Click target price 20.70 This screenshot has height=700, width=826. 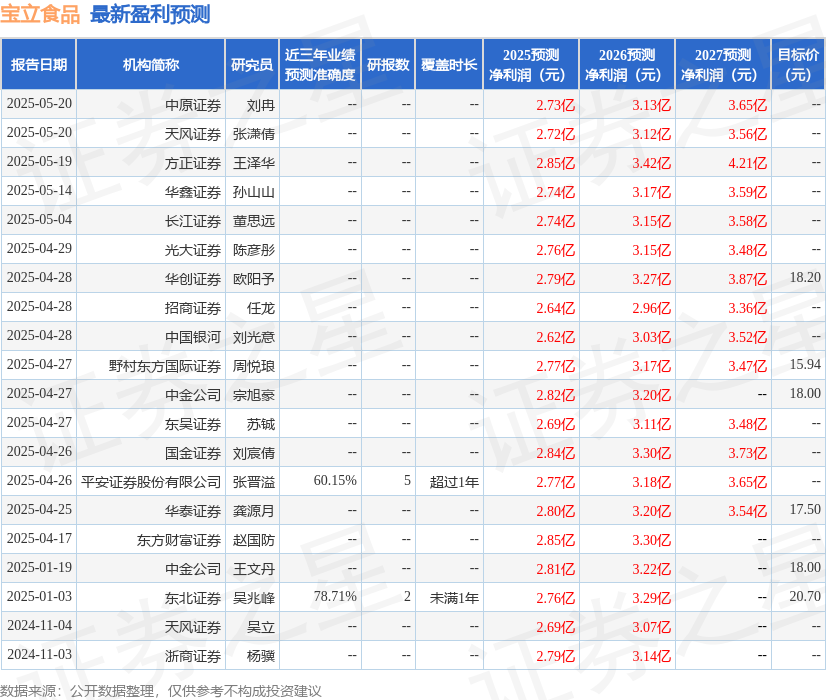tap(805, 596)
